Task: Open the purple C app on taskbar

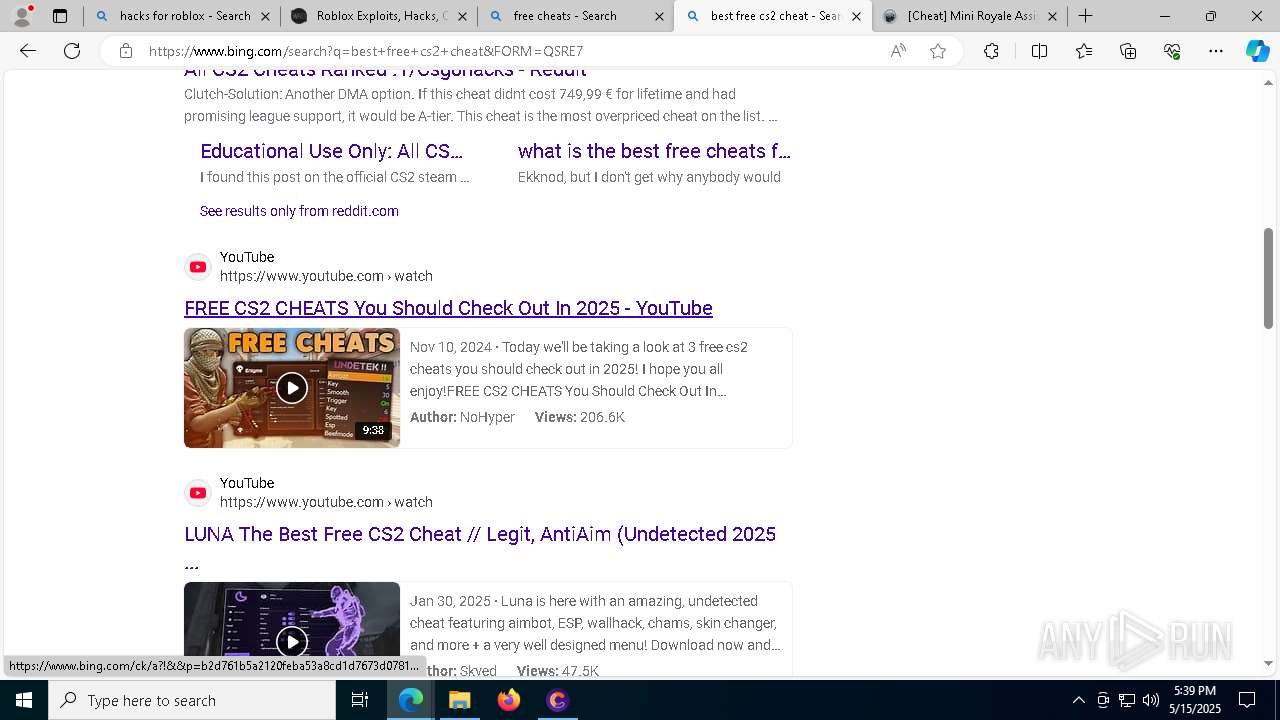Action: click(557, 700)
